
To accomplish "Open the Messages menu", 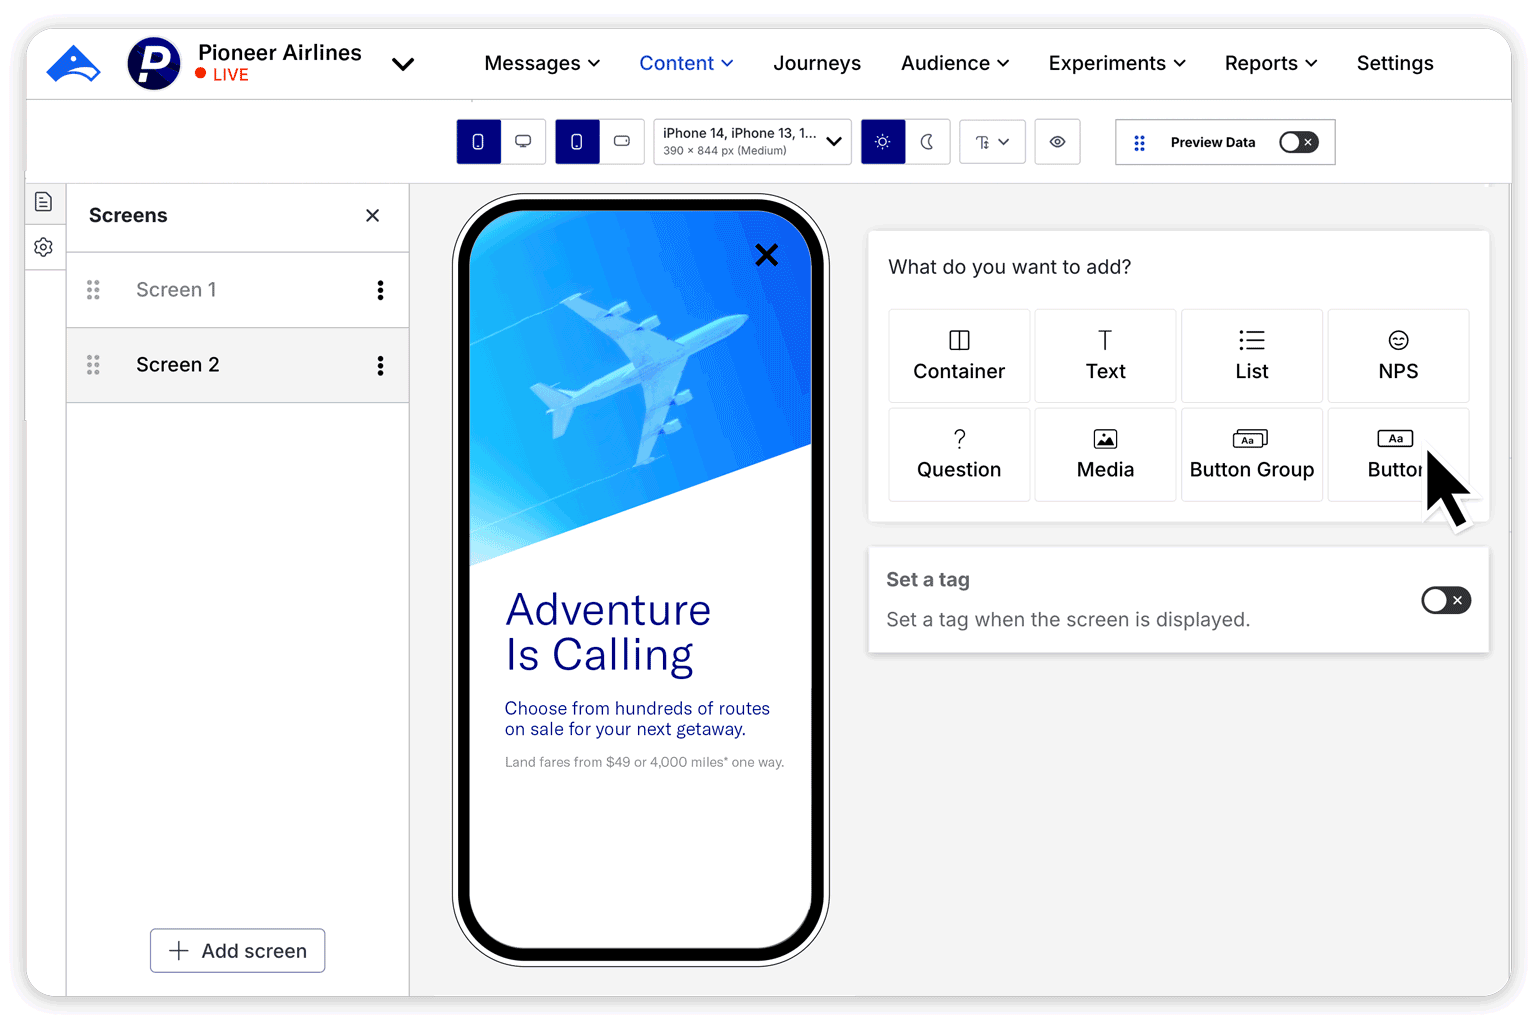I will [x=542, y=63].
